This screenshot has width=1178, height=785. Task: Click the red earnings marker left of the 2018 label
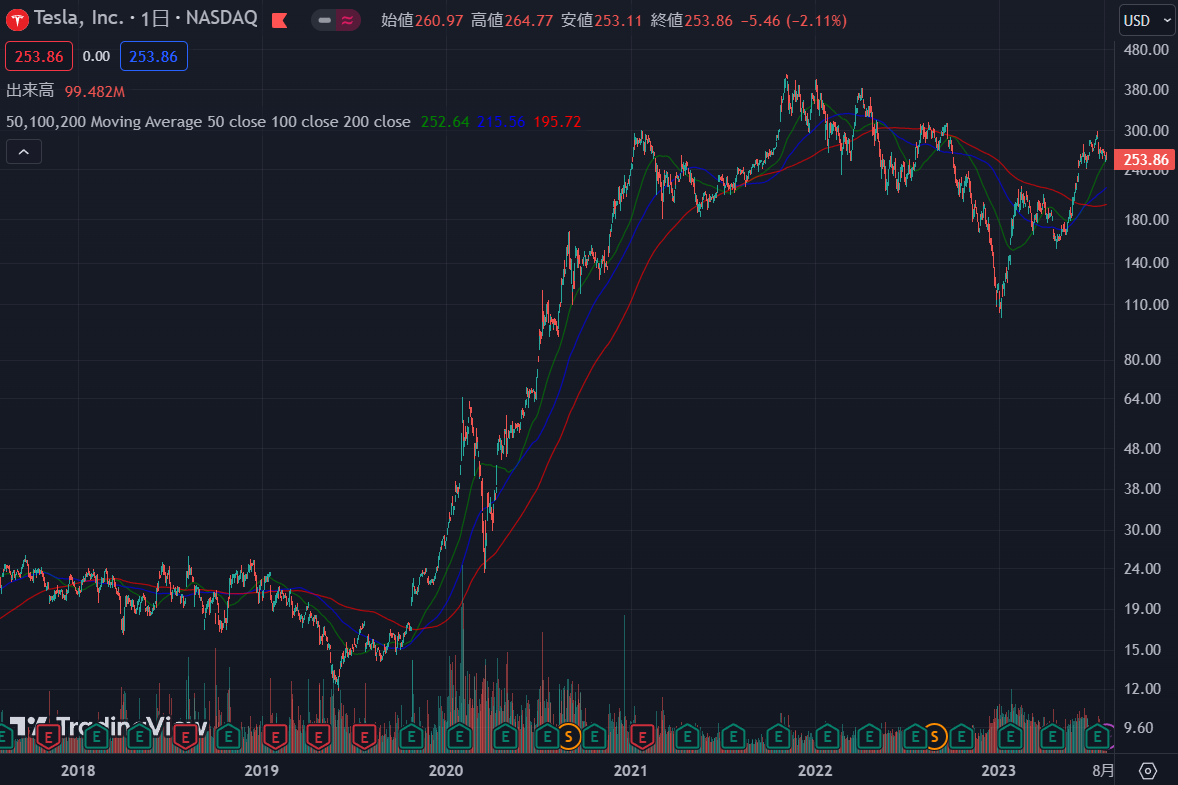[49, 737]
